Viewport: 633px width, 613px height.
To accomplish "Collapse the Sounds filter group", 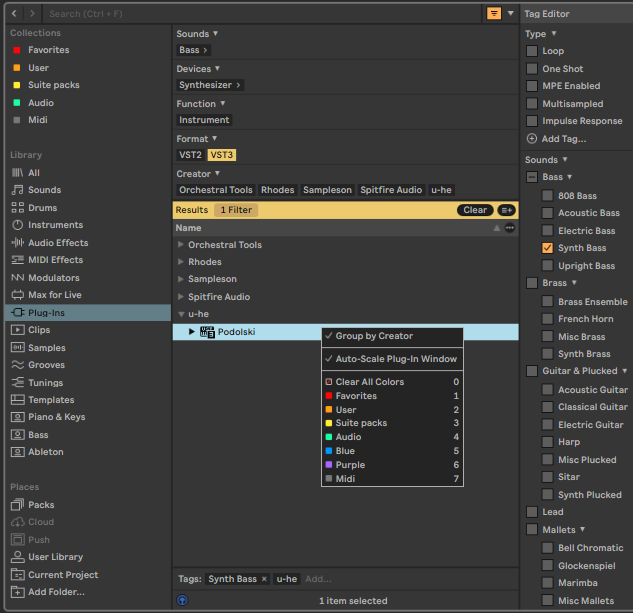I will [216, 34].
